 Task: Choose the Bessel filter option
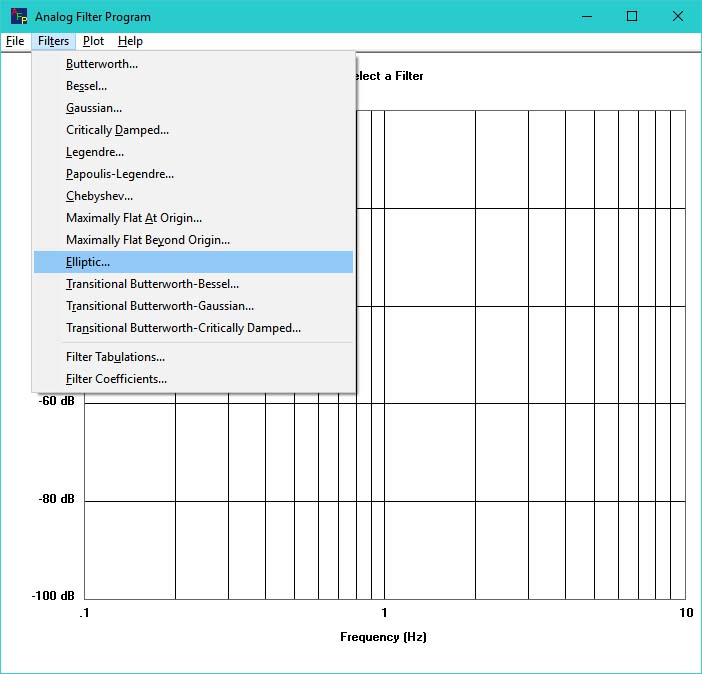(87, 86)
